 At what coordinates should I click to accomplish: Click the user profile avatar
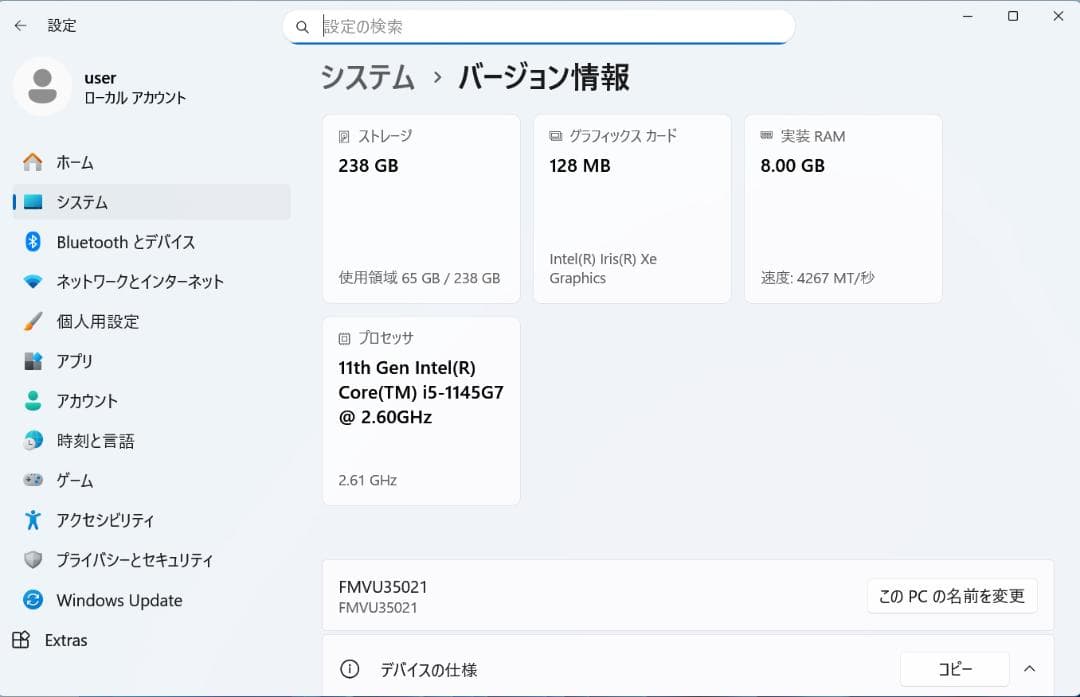pyautogui.click(x=42, y=87)
